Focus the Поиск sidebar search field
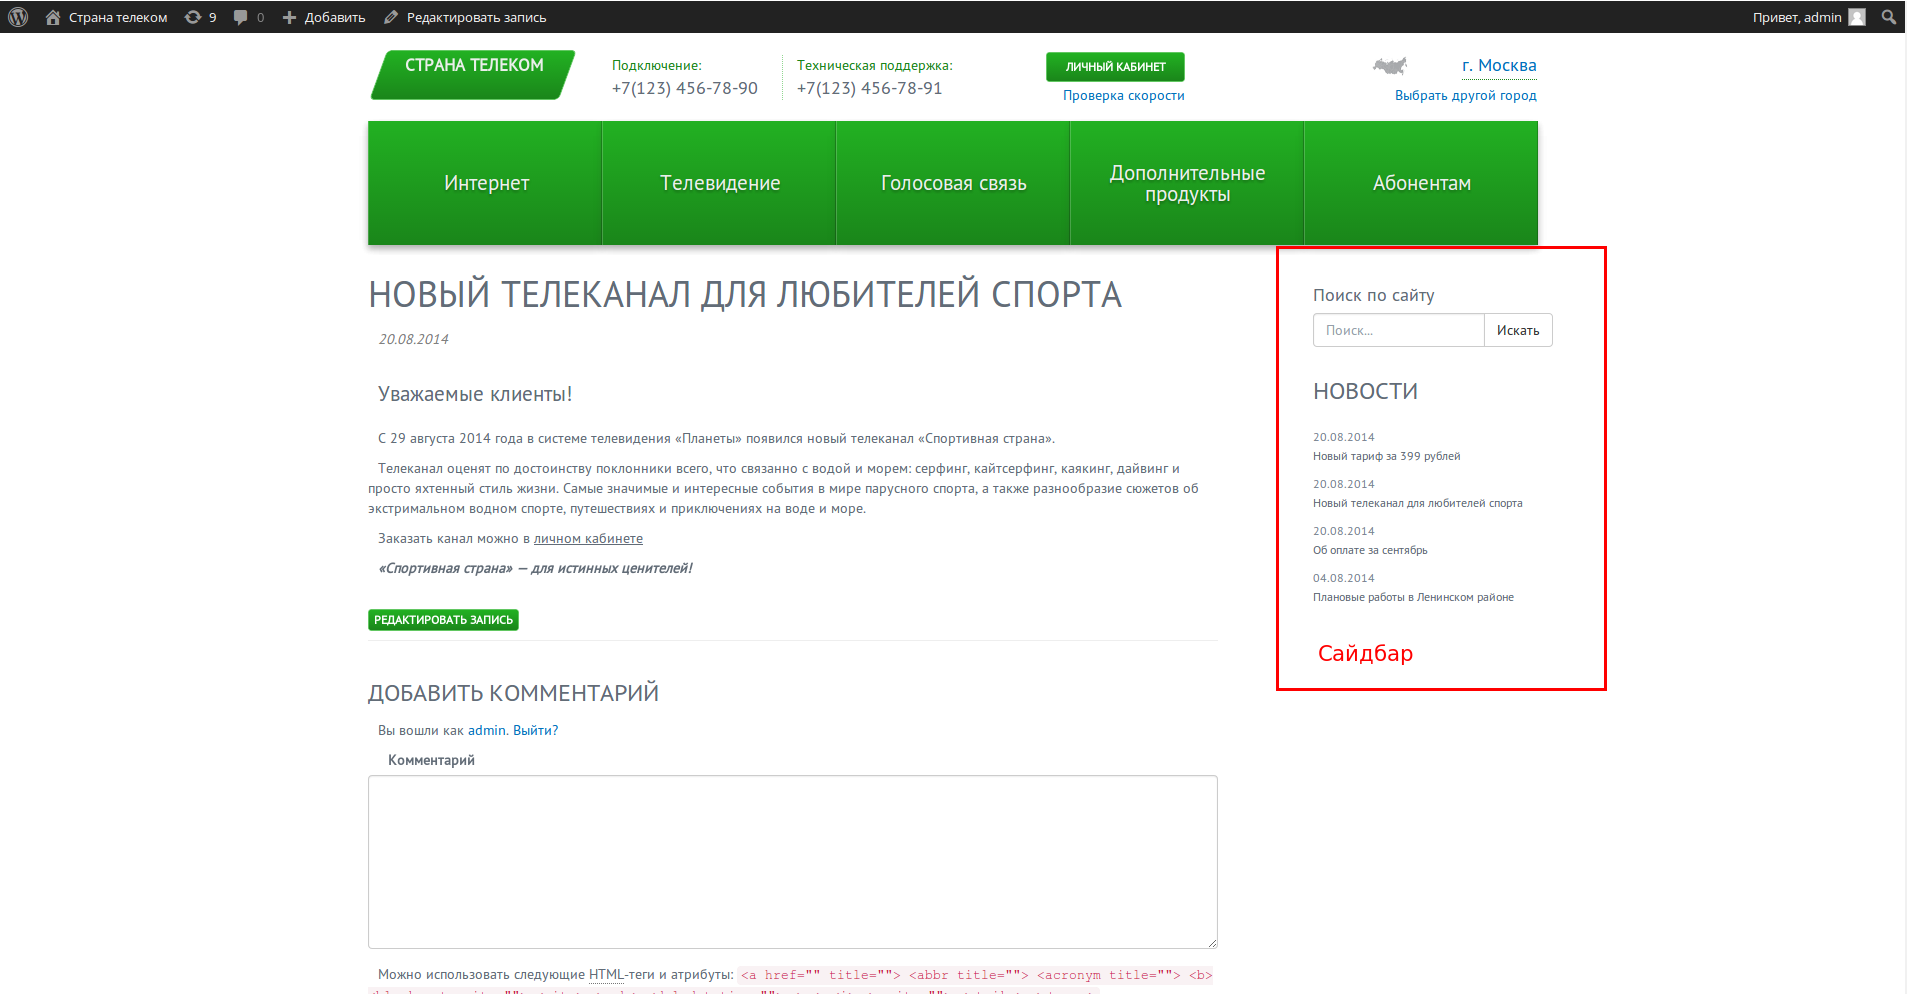 (x=1398, y=330)
